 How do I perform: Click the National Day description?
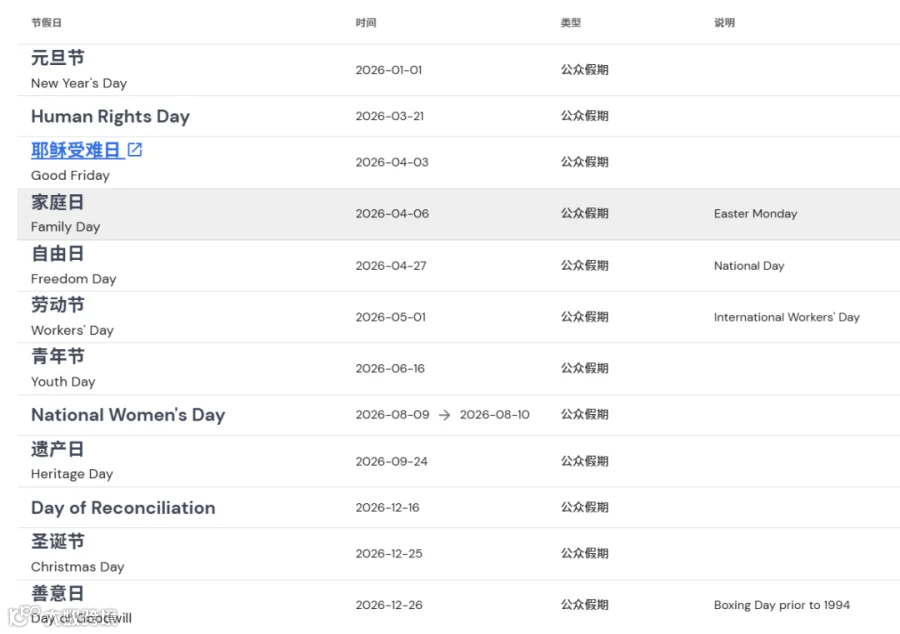(x=749, y=266)
